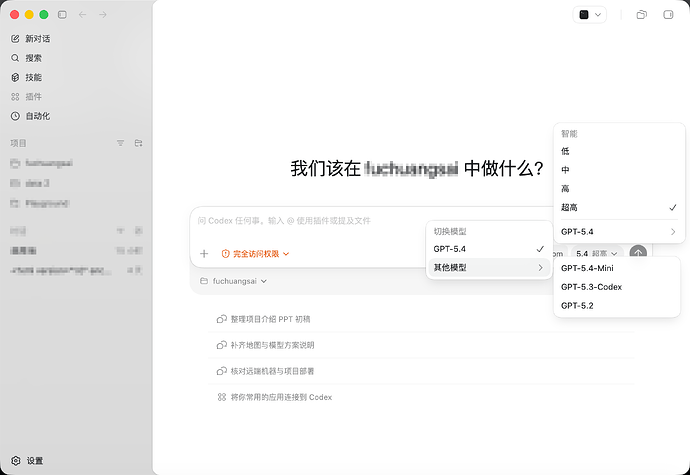Choose GPT-5.4-Mini model
Viewport: 690px width, 475px height.
point(617,268)
